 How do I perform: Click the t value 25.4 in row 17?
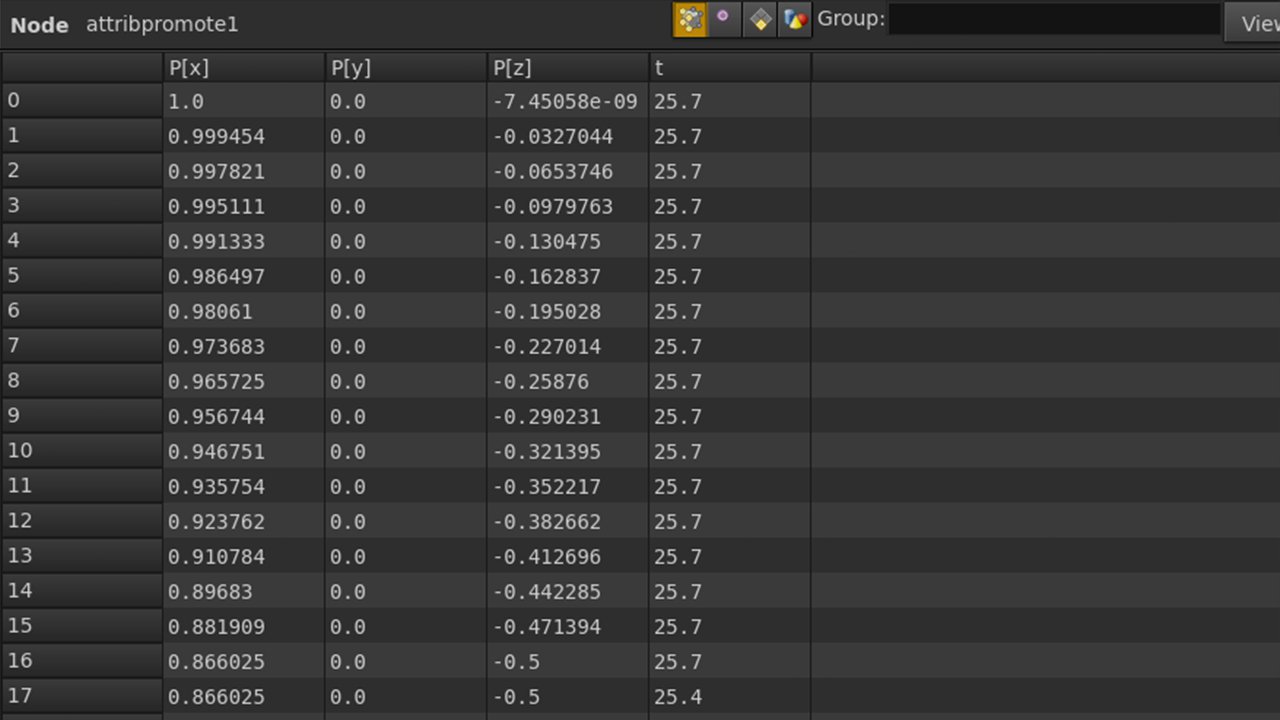click(678, 697)
